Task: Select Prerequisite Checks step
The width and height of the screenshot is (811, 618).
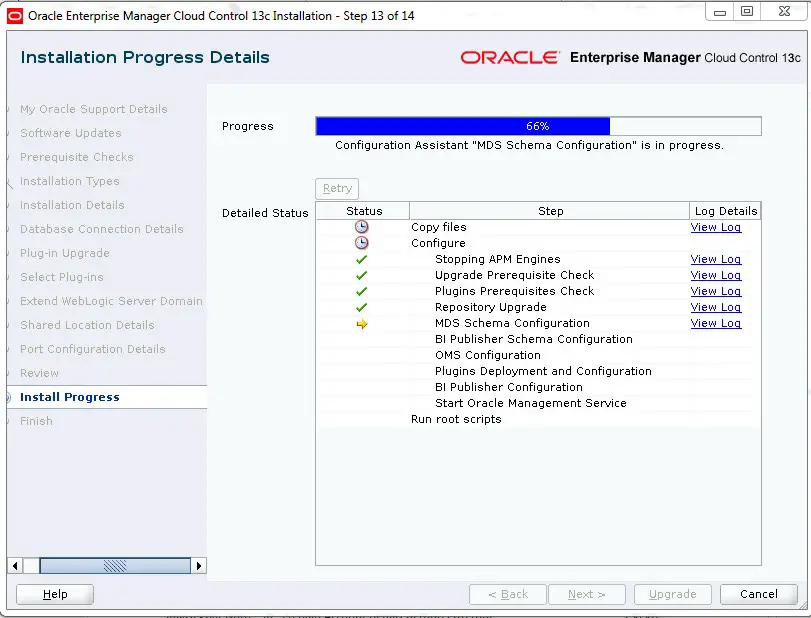Action: [77, 157]
